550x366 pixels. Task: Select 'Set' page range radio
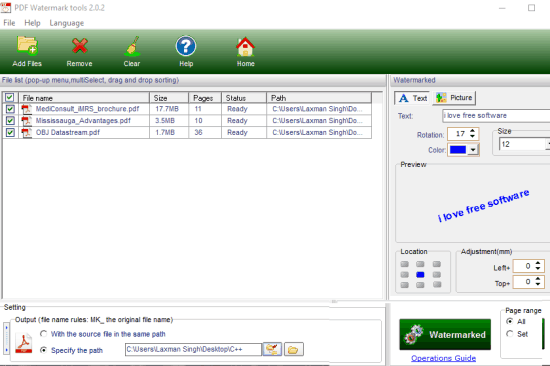pyautogui.click(x=510, y=334)
